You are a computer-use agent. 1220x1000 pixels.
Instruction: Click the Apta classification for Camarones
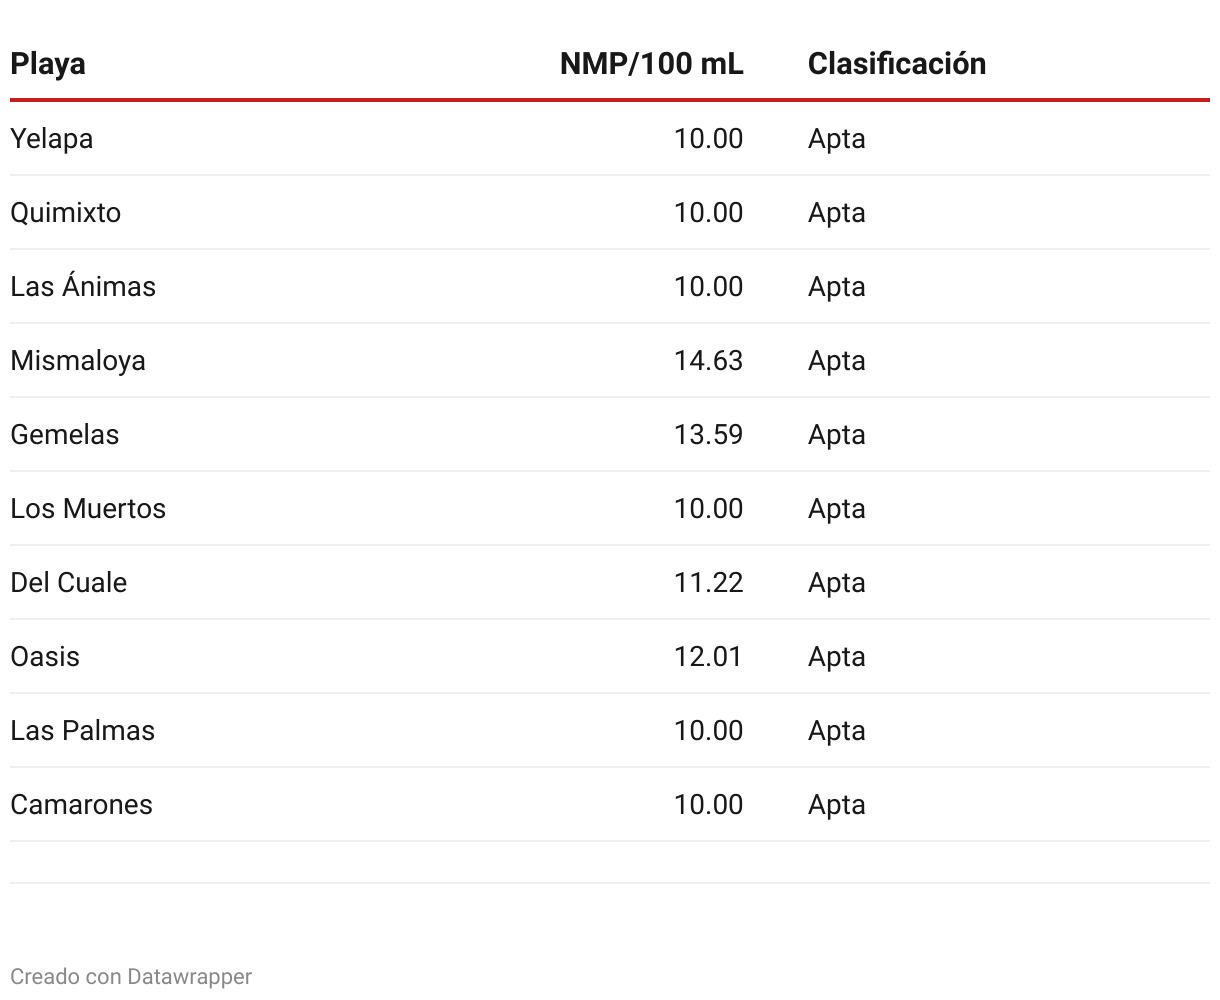pos(836,805)
